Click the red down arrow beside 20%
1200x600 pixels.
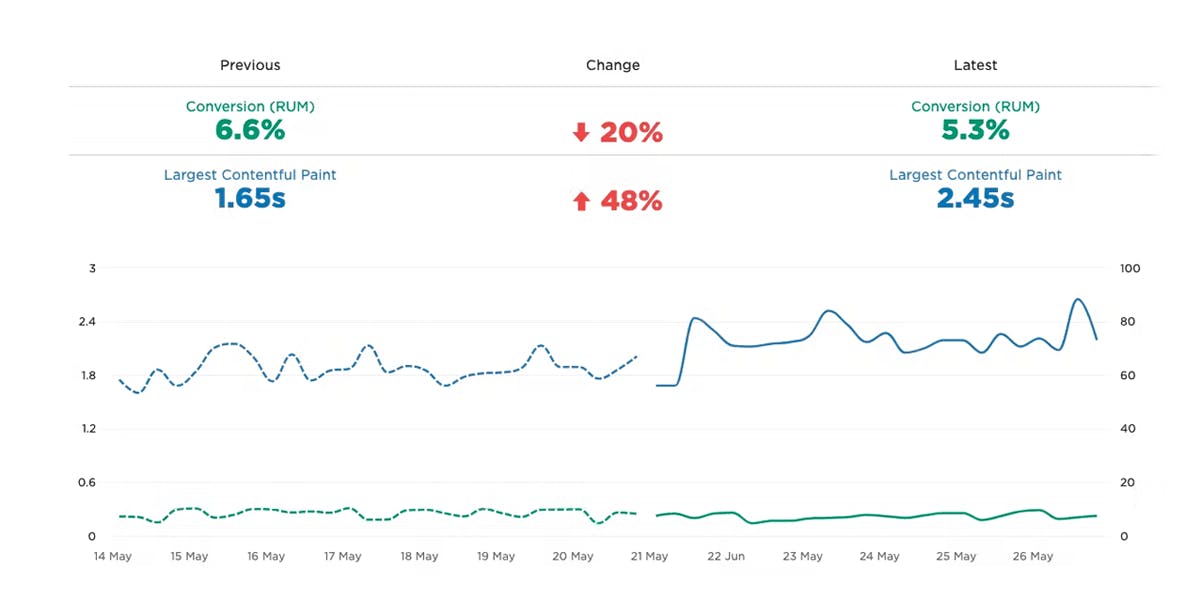tap(581, 133)
